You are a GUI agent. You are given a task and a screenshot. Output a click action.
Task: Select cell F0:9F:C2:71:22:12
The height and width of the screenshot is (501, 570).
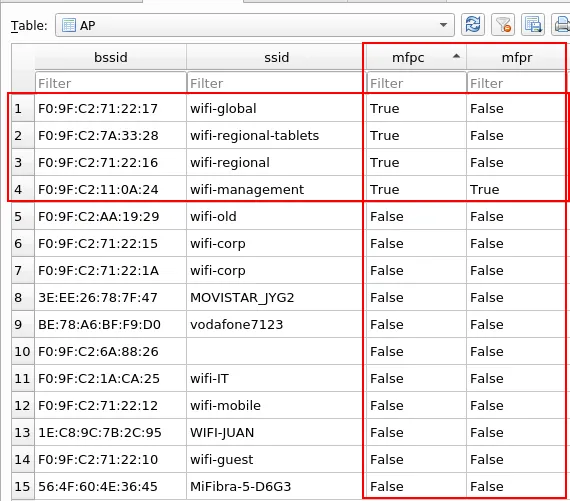[111, 405]
